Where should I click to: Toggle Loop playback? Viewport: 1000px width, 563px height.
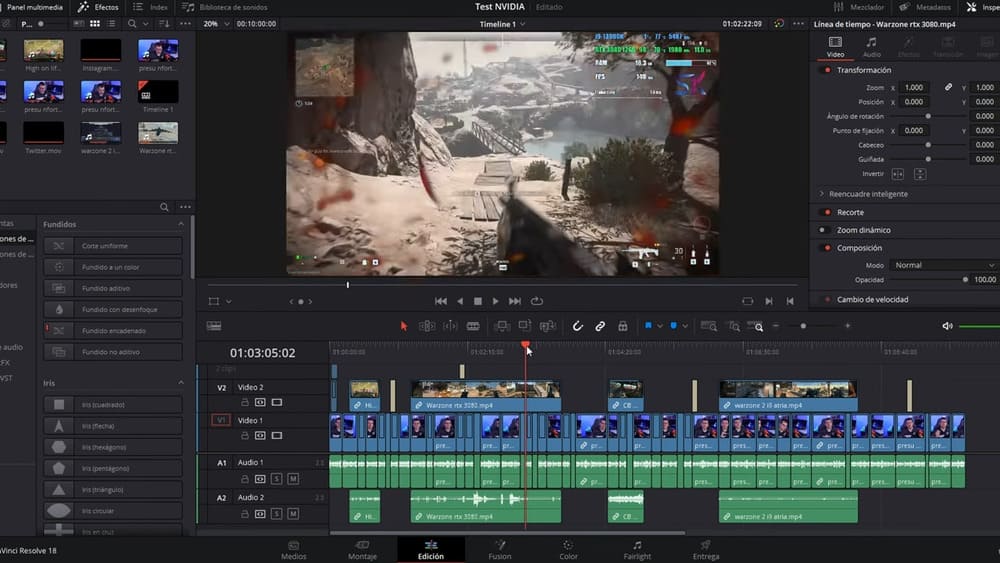537,301
